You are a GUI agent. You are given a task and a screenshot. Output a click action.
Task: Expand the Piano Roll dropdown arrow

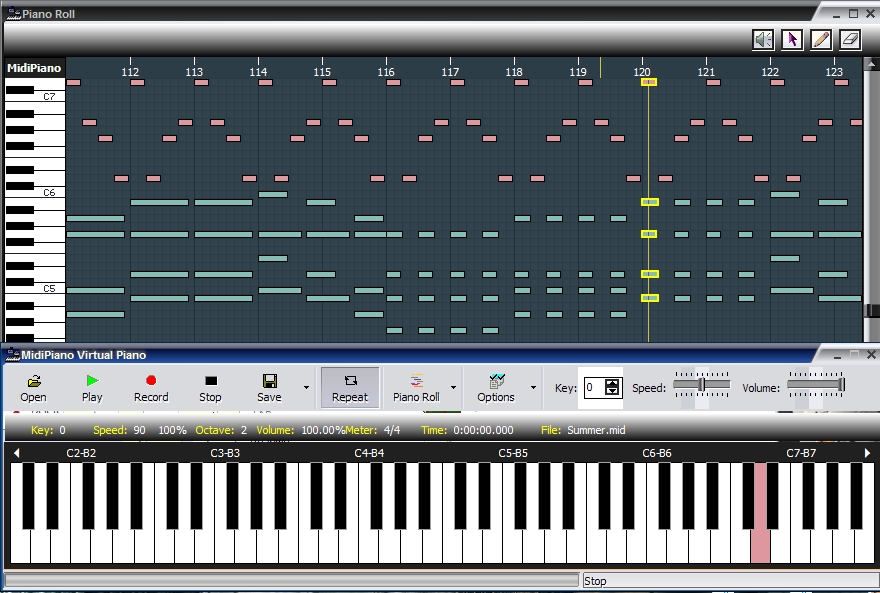(x=453, y=387)
